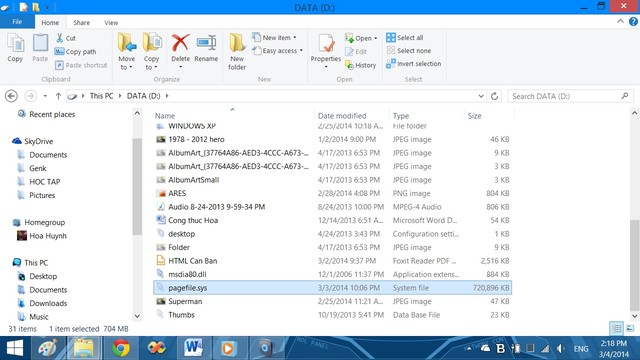Screen dimensions: 640x360
Task: Select the Cong thuc Hoa document
Action: click(x=332, y=220)
